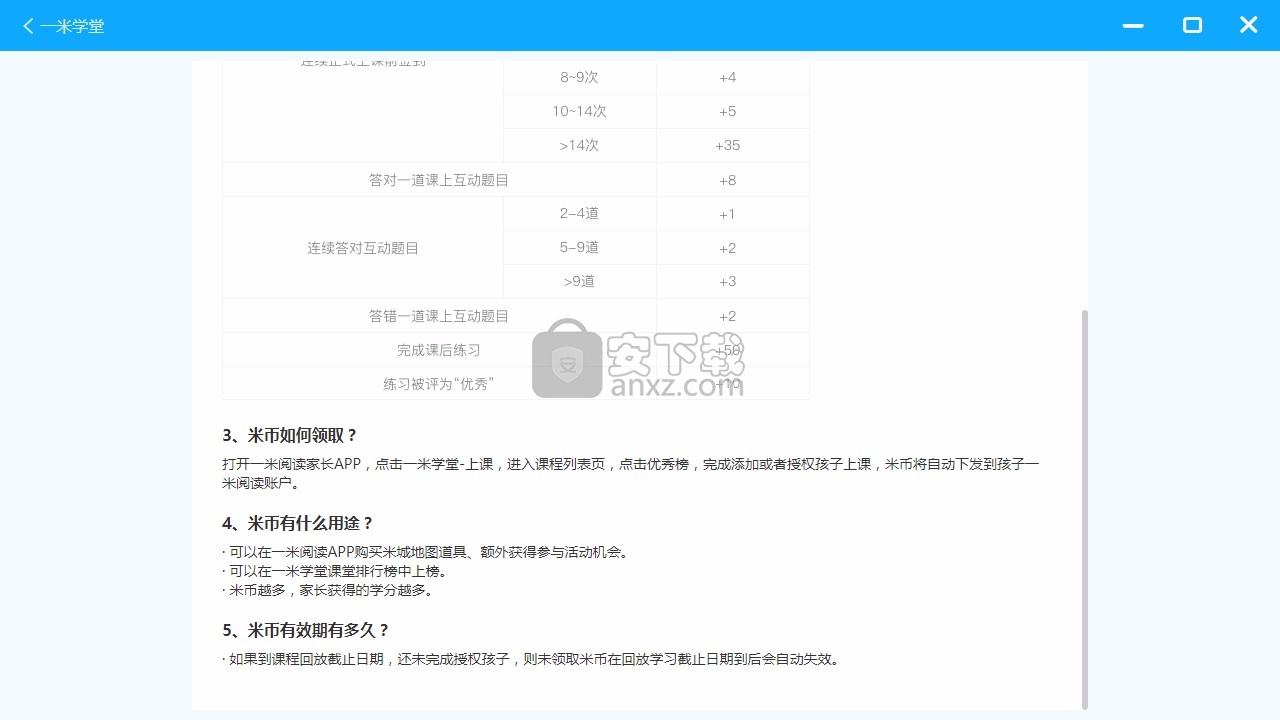This screenshot has height=720, width=1280.
Task: Click the +2 value for 答错一道课上互动题目
Action: pos(727,316)
